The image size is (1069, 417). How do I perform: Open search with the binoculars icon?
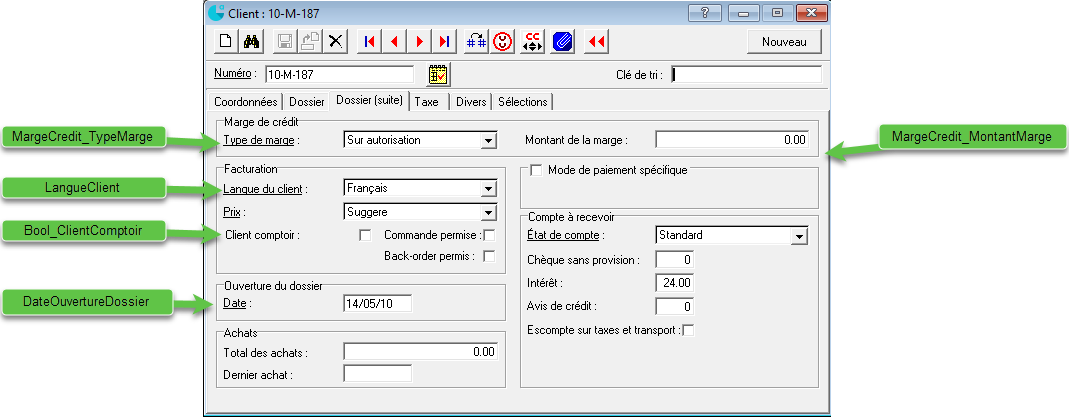pyautogui.click(x=252, y=41)
